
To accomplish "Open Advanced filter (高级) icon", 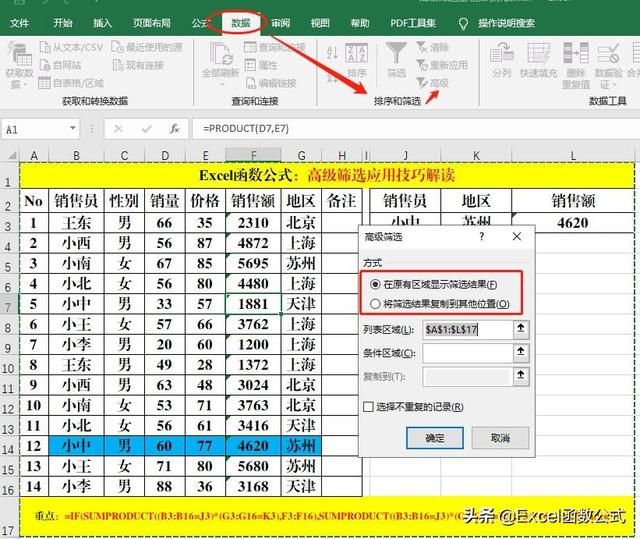I will [x=422, y=83].
